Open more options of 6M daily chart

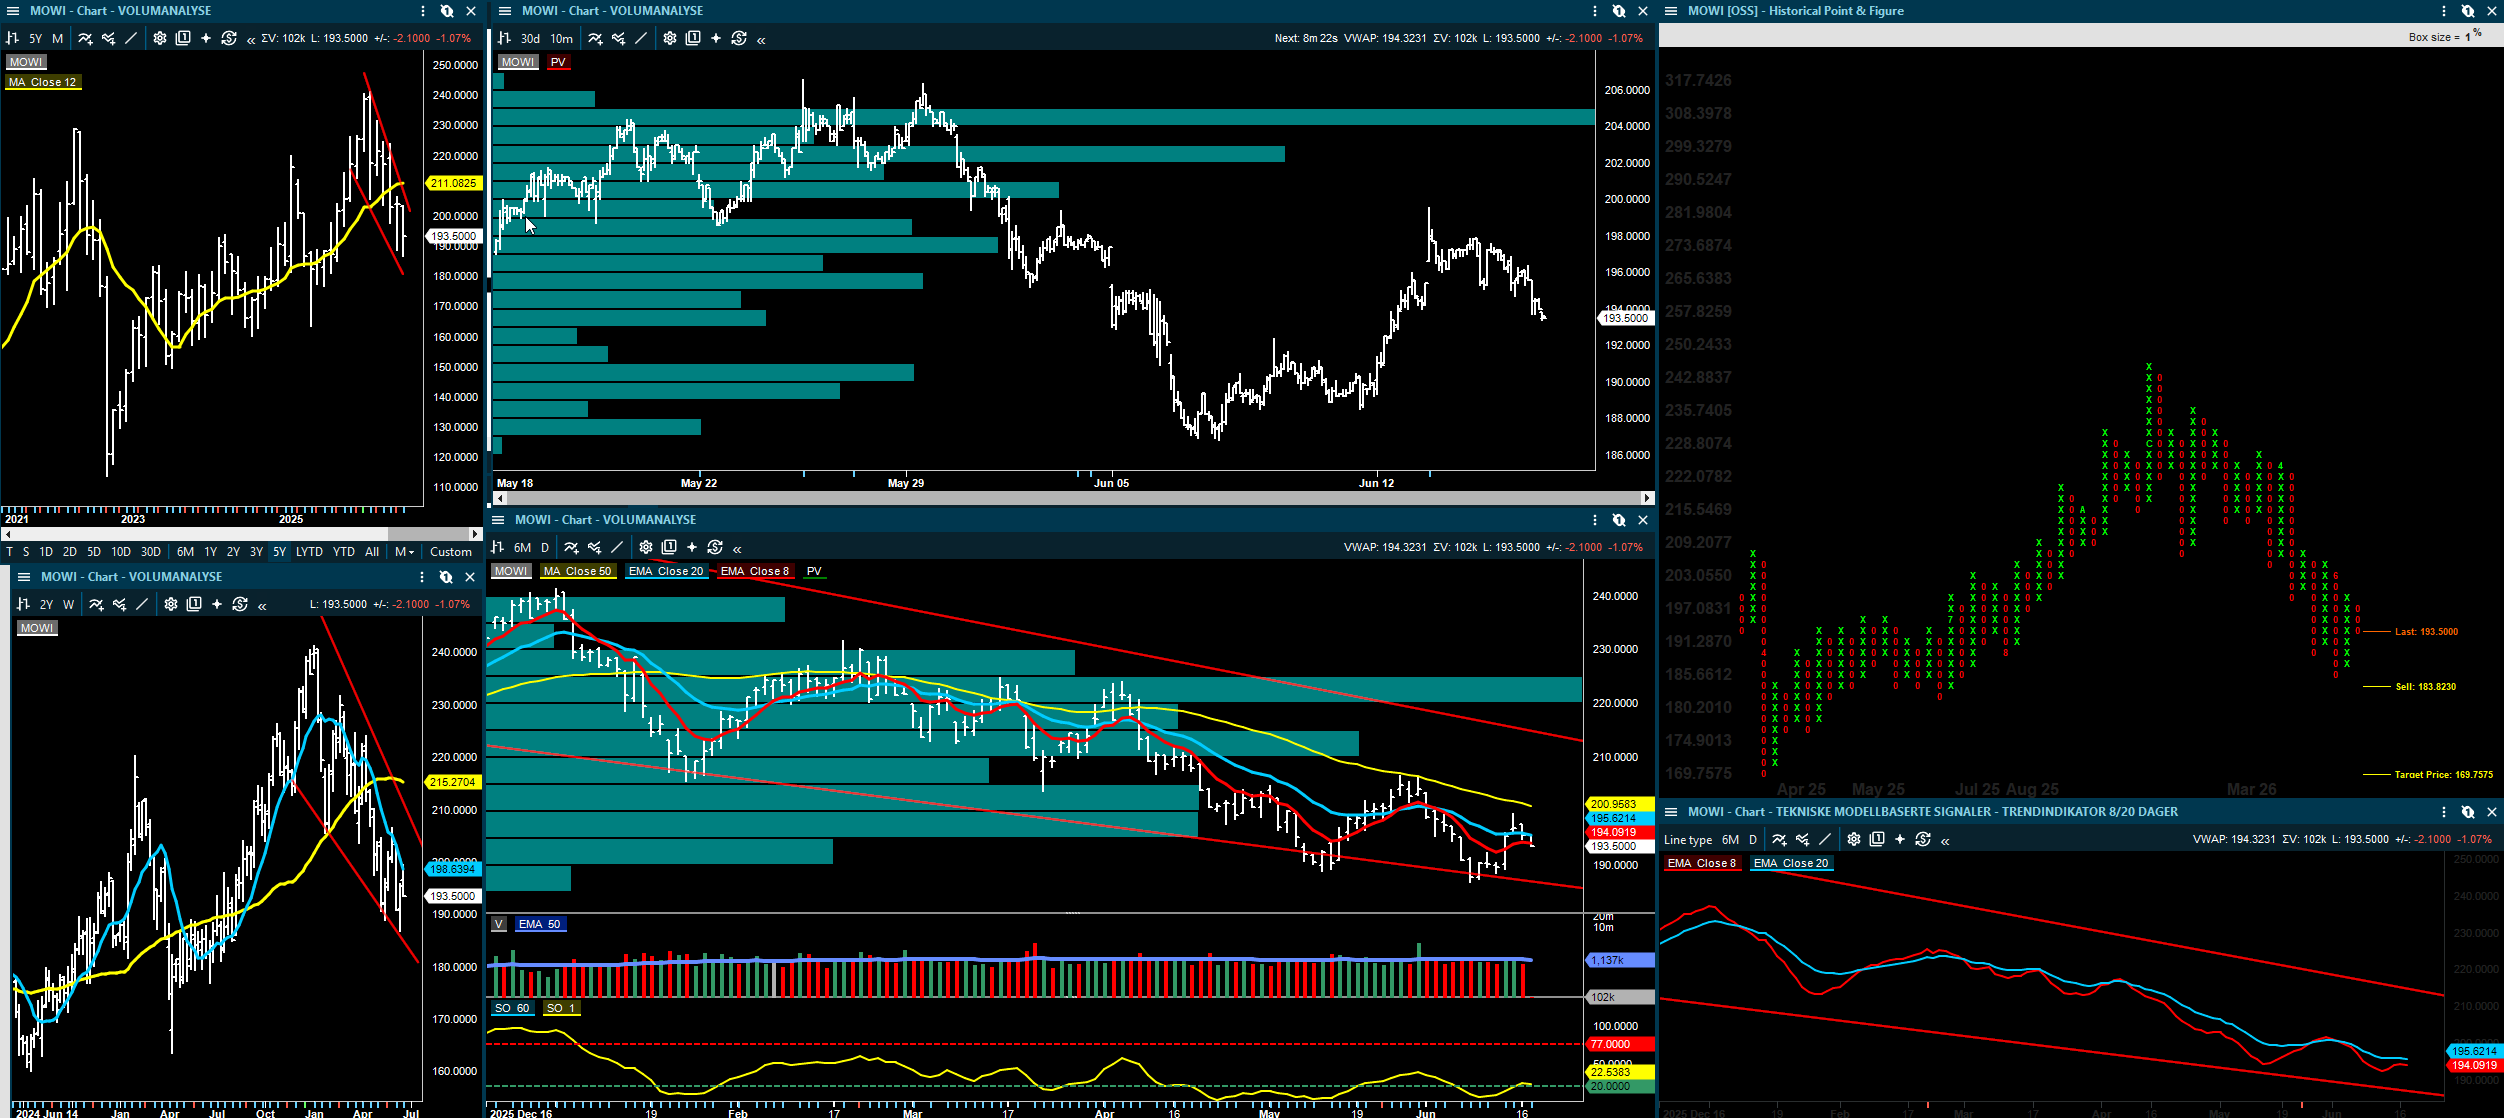click(1595, 520)
